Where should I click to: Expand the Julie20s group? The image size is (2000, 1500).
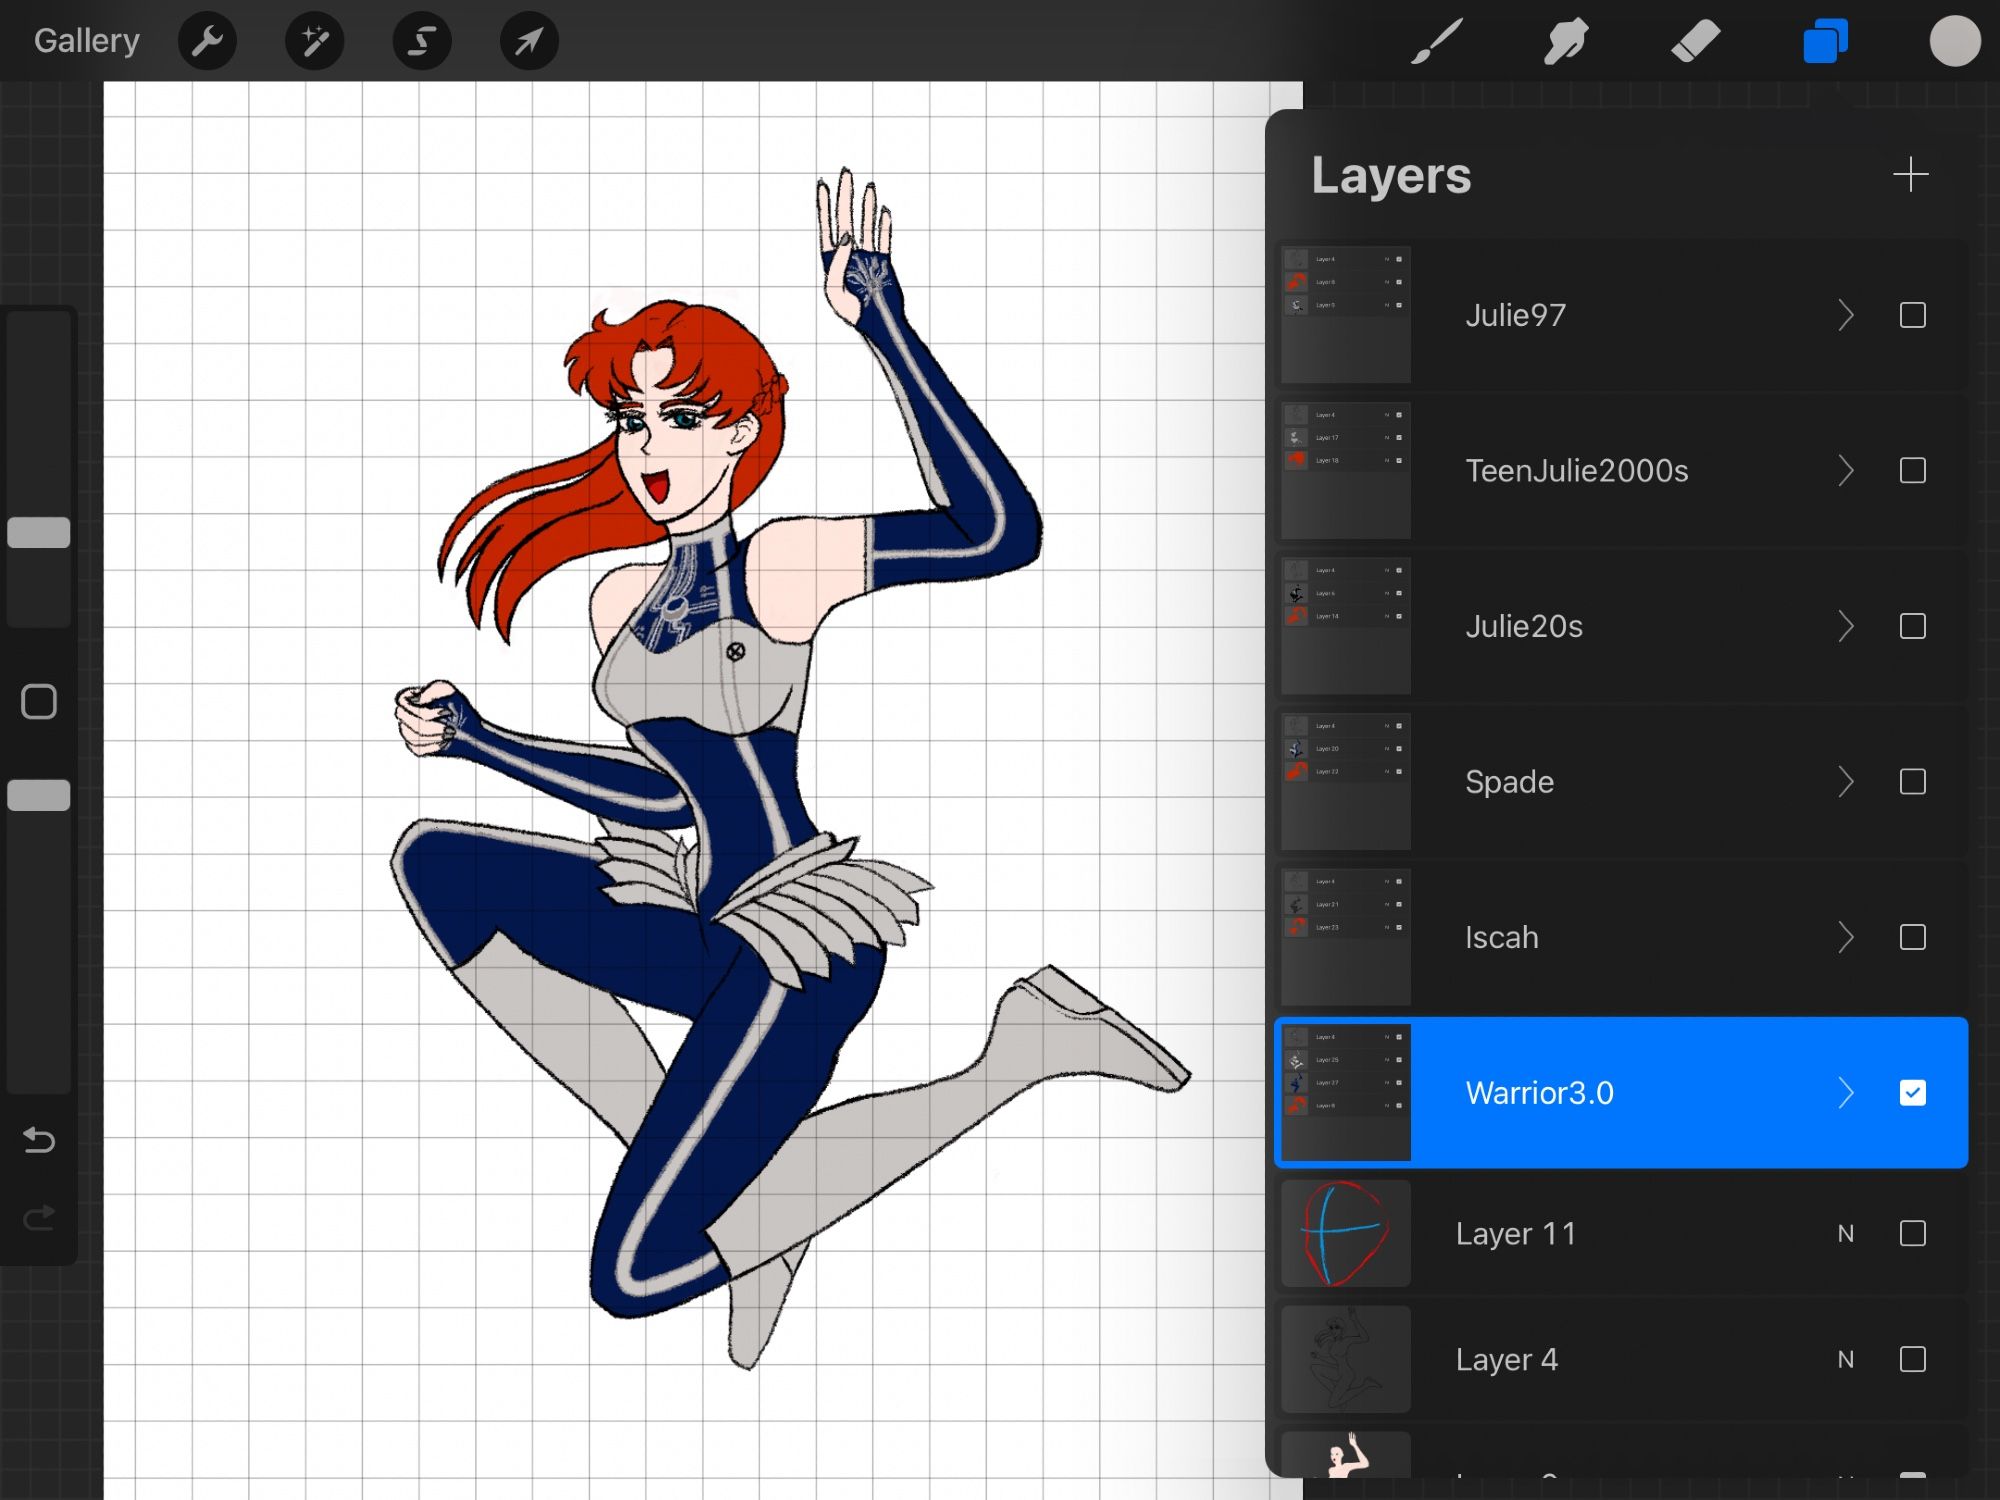1846,626
